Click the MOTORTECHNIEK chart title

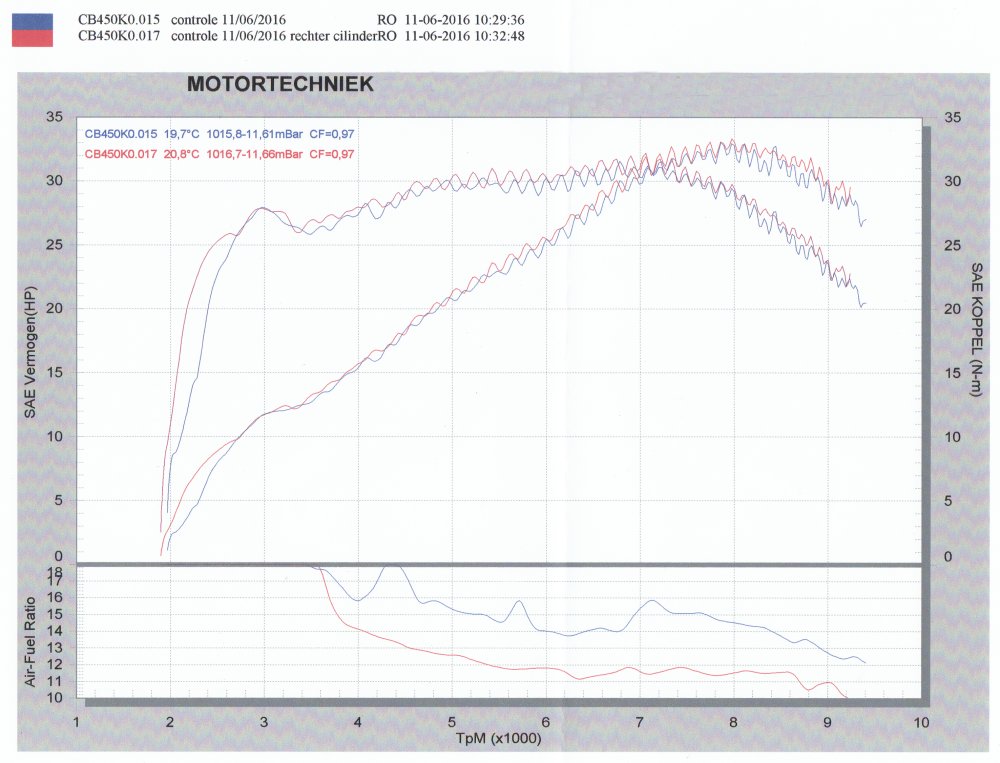(x=280, y=84)
